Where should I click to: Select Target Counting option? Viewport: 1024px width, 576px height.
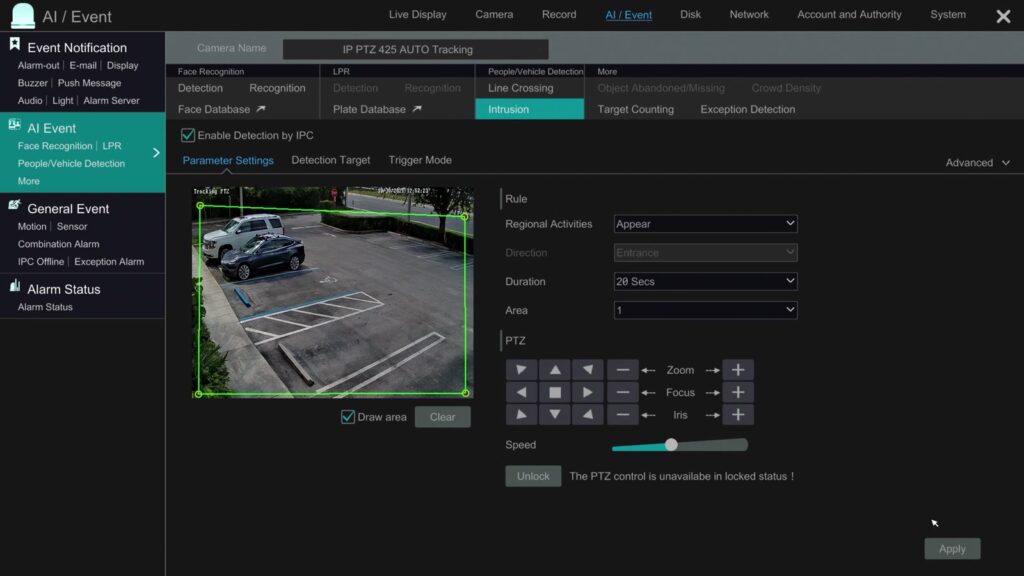(635, 109)
